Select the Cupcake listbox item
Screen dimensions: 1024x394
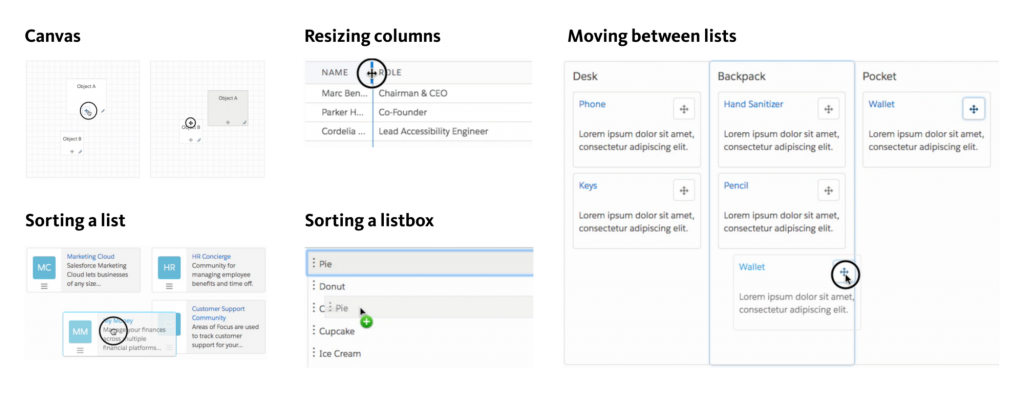click(x=419, y=331)
